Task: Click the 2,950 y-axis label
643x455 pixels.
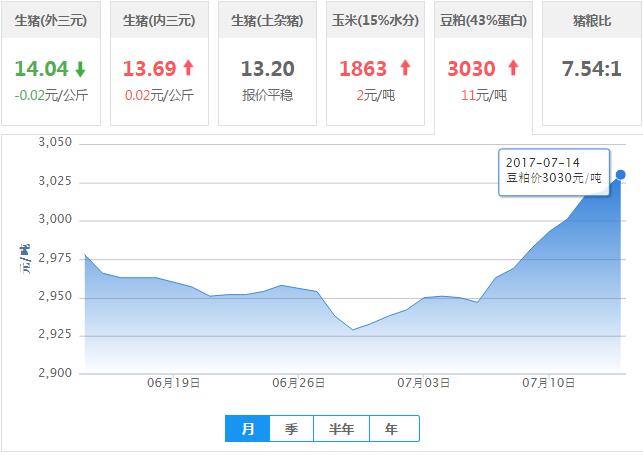Action: 55,296
